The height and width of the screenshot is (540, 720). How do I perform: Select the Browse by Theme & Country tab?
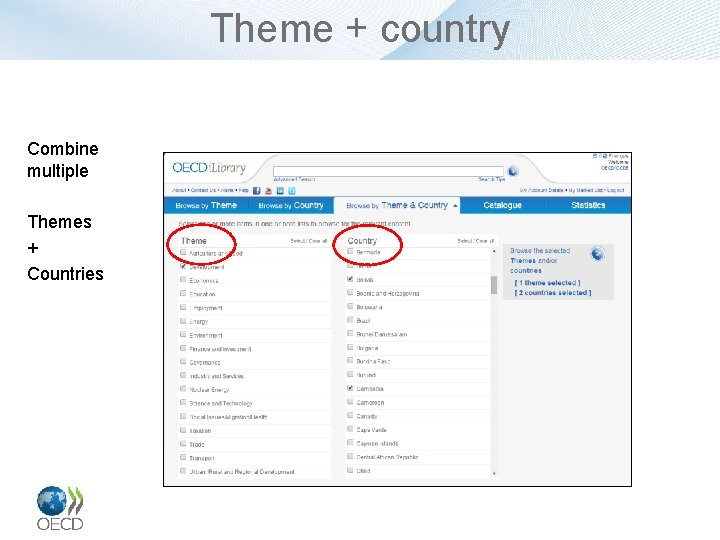pos(397,205)
